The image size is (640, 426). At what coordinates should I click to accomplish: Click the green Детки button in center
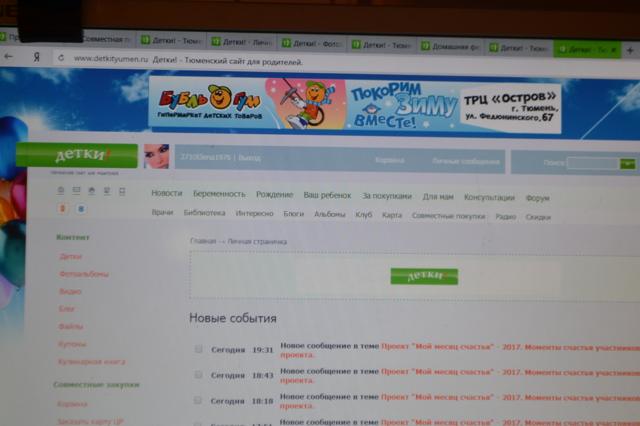423,276
